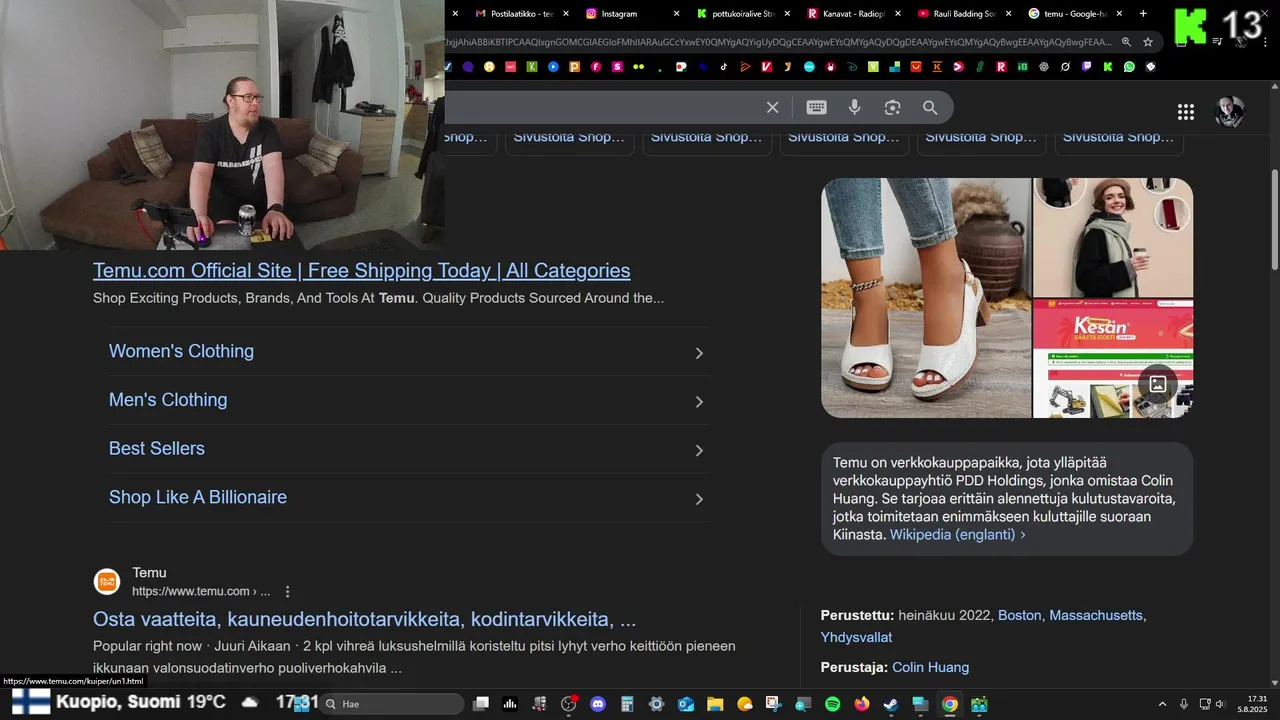Open the Wikipedia (englanti) link
This screenshot has height=720, width=1280.
(957, 535)
